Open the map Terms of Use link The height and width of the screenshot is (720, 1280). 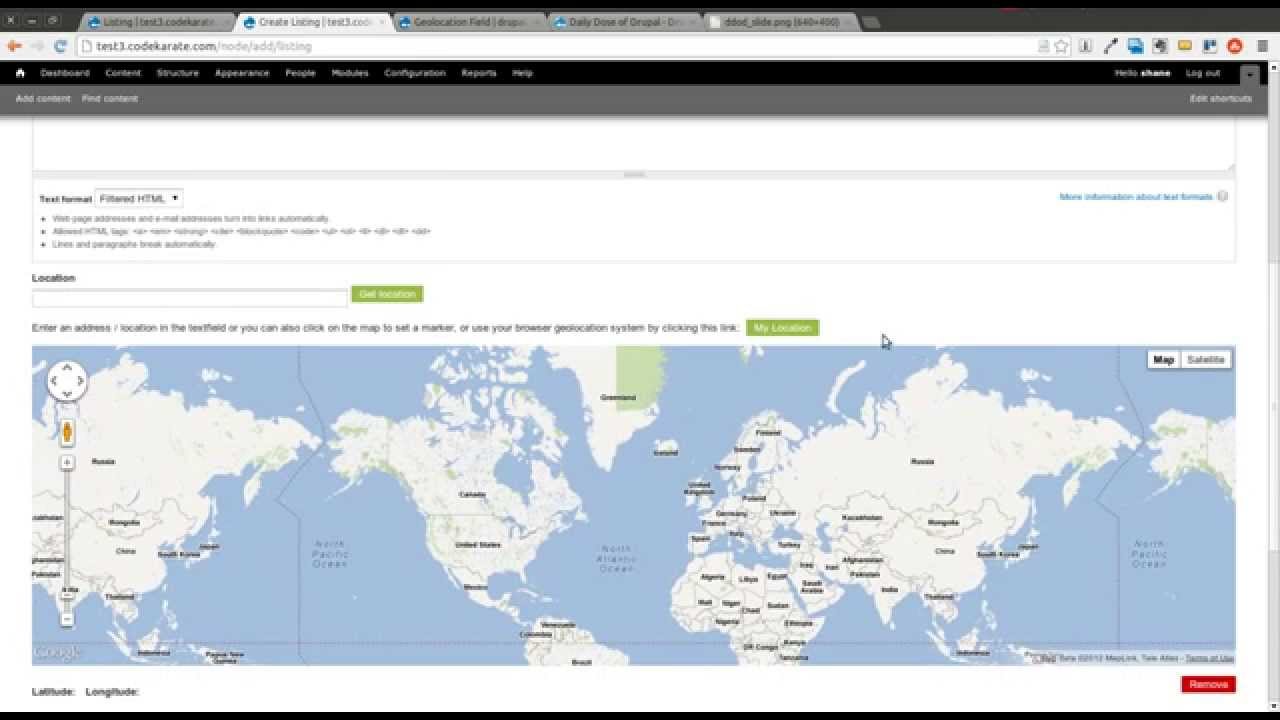click(x=1209, y=658)
